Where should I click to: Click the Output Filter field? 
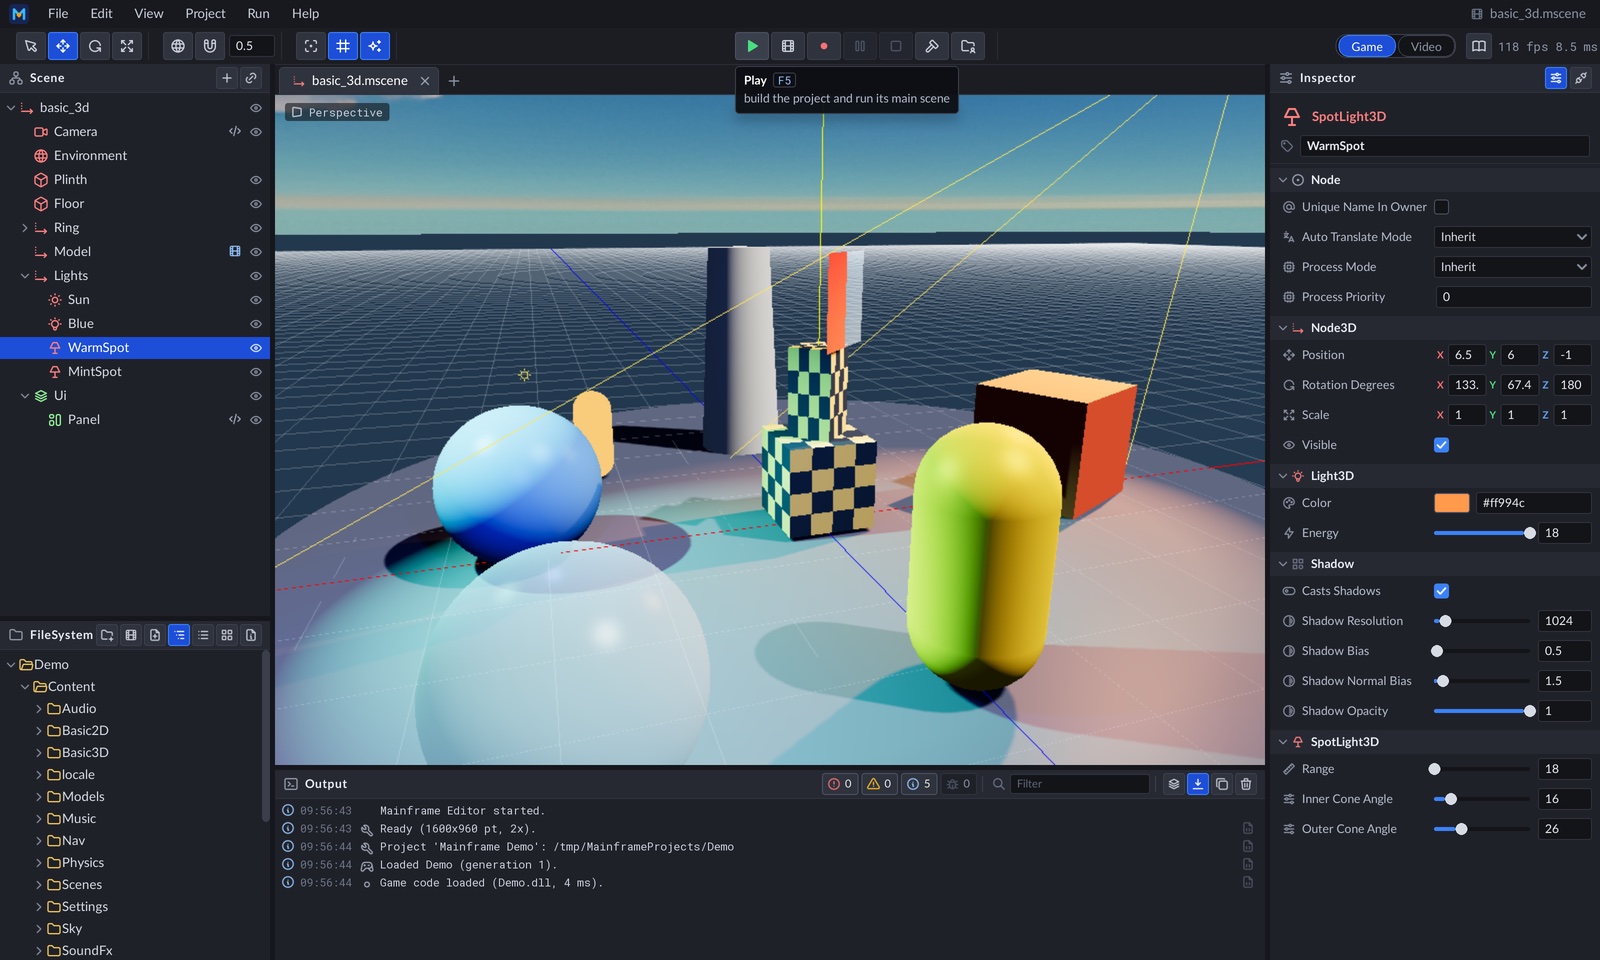1080,784
